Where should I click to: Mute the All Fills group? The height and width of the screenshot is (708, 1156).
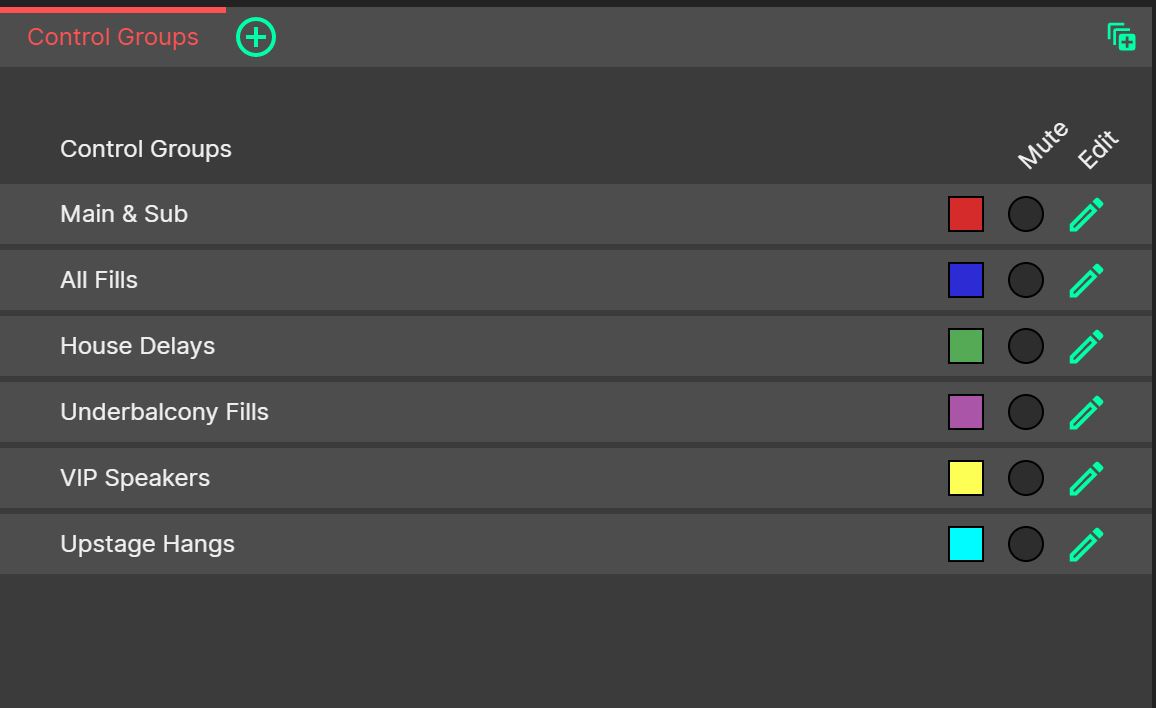[1026, 280]
